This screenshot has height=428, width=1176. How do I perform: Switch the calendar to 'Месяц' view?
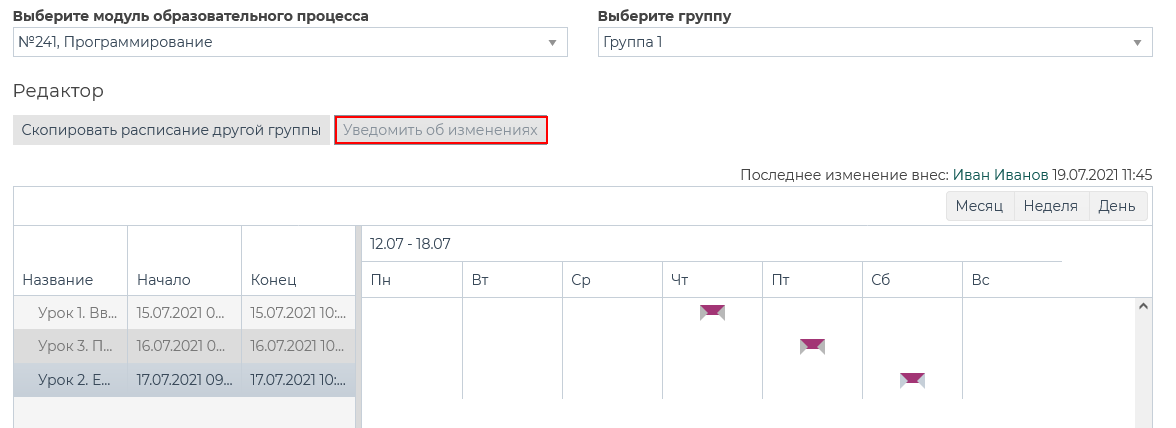click(x=980, y=206)
